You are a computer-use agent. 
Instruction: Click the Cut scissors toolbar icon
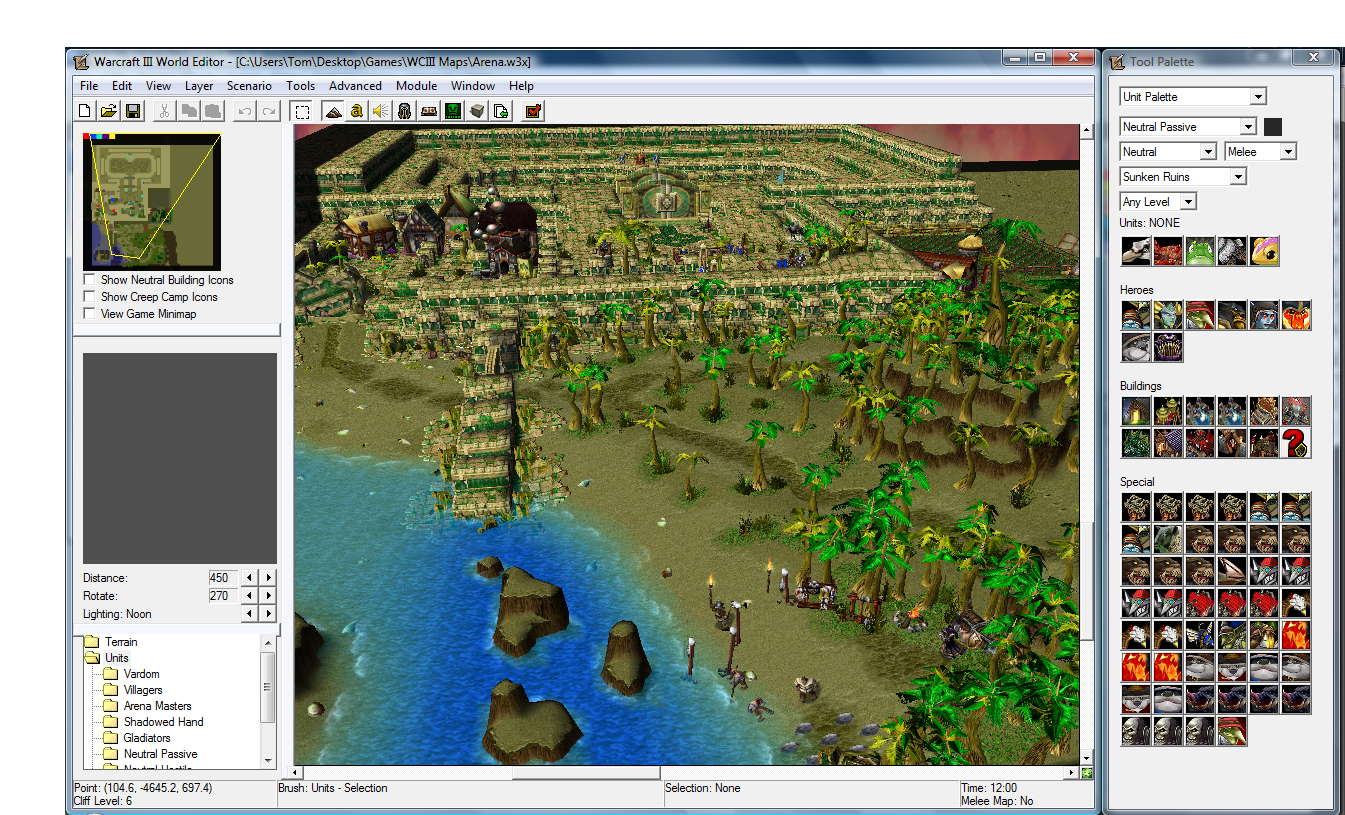[163, 110]
